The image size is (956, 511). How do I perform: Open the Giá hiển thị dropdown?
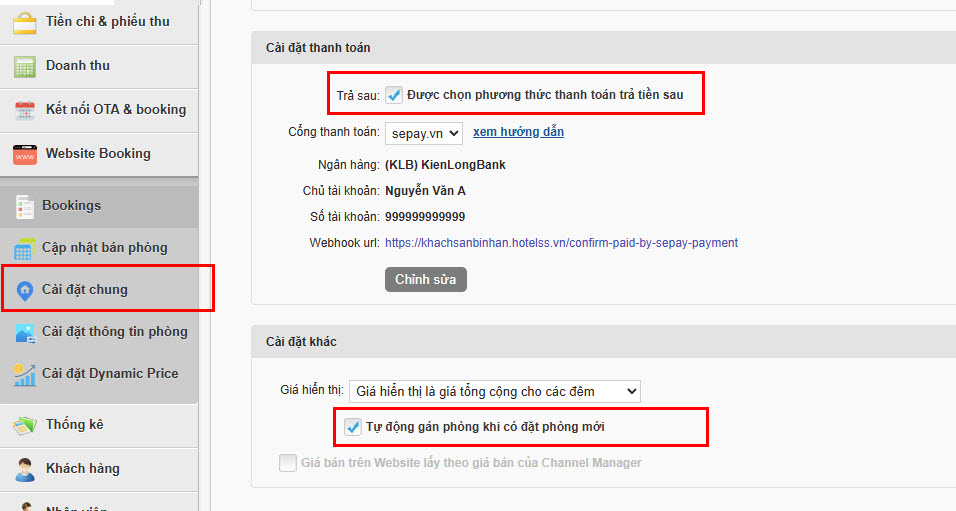pyautogui.click(x=494, y=391)
